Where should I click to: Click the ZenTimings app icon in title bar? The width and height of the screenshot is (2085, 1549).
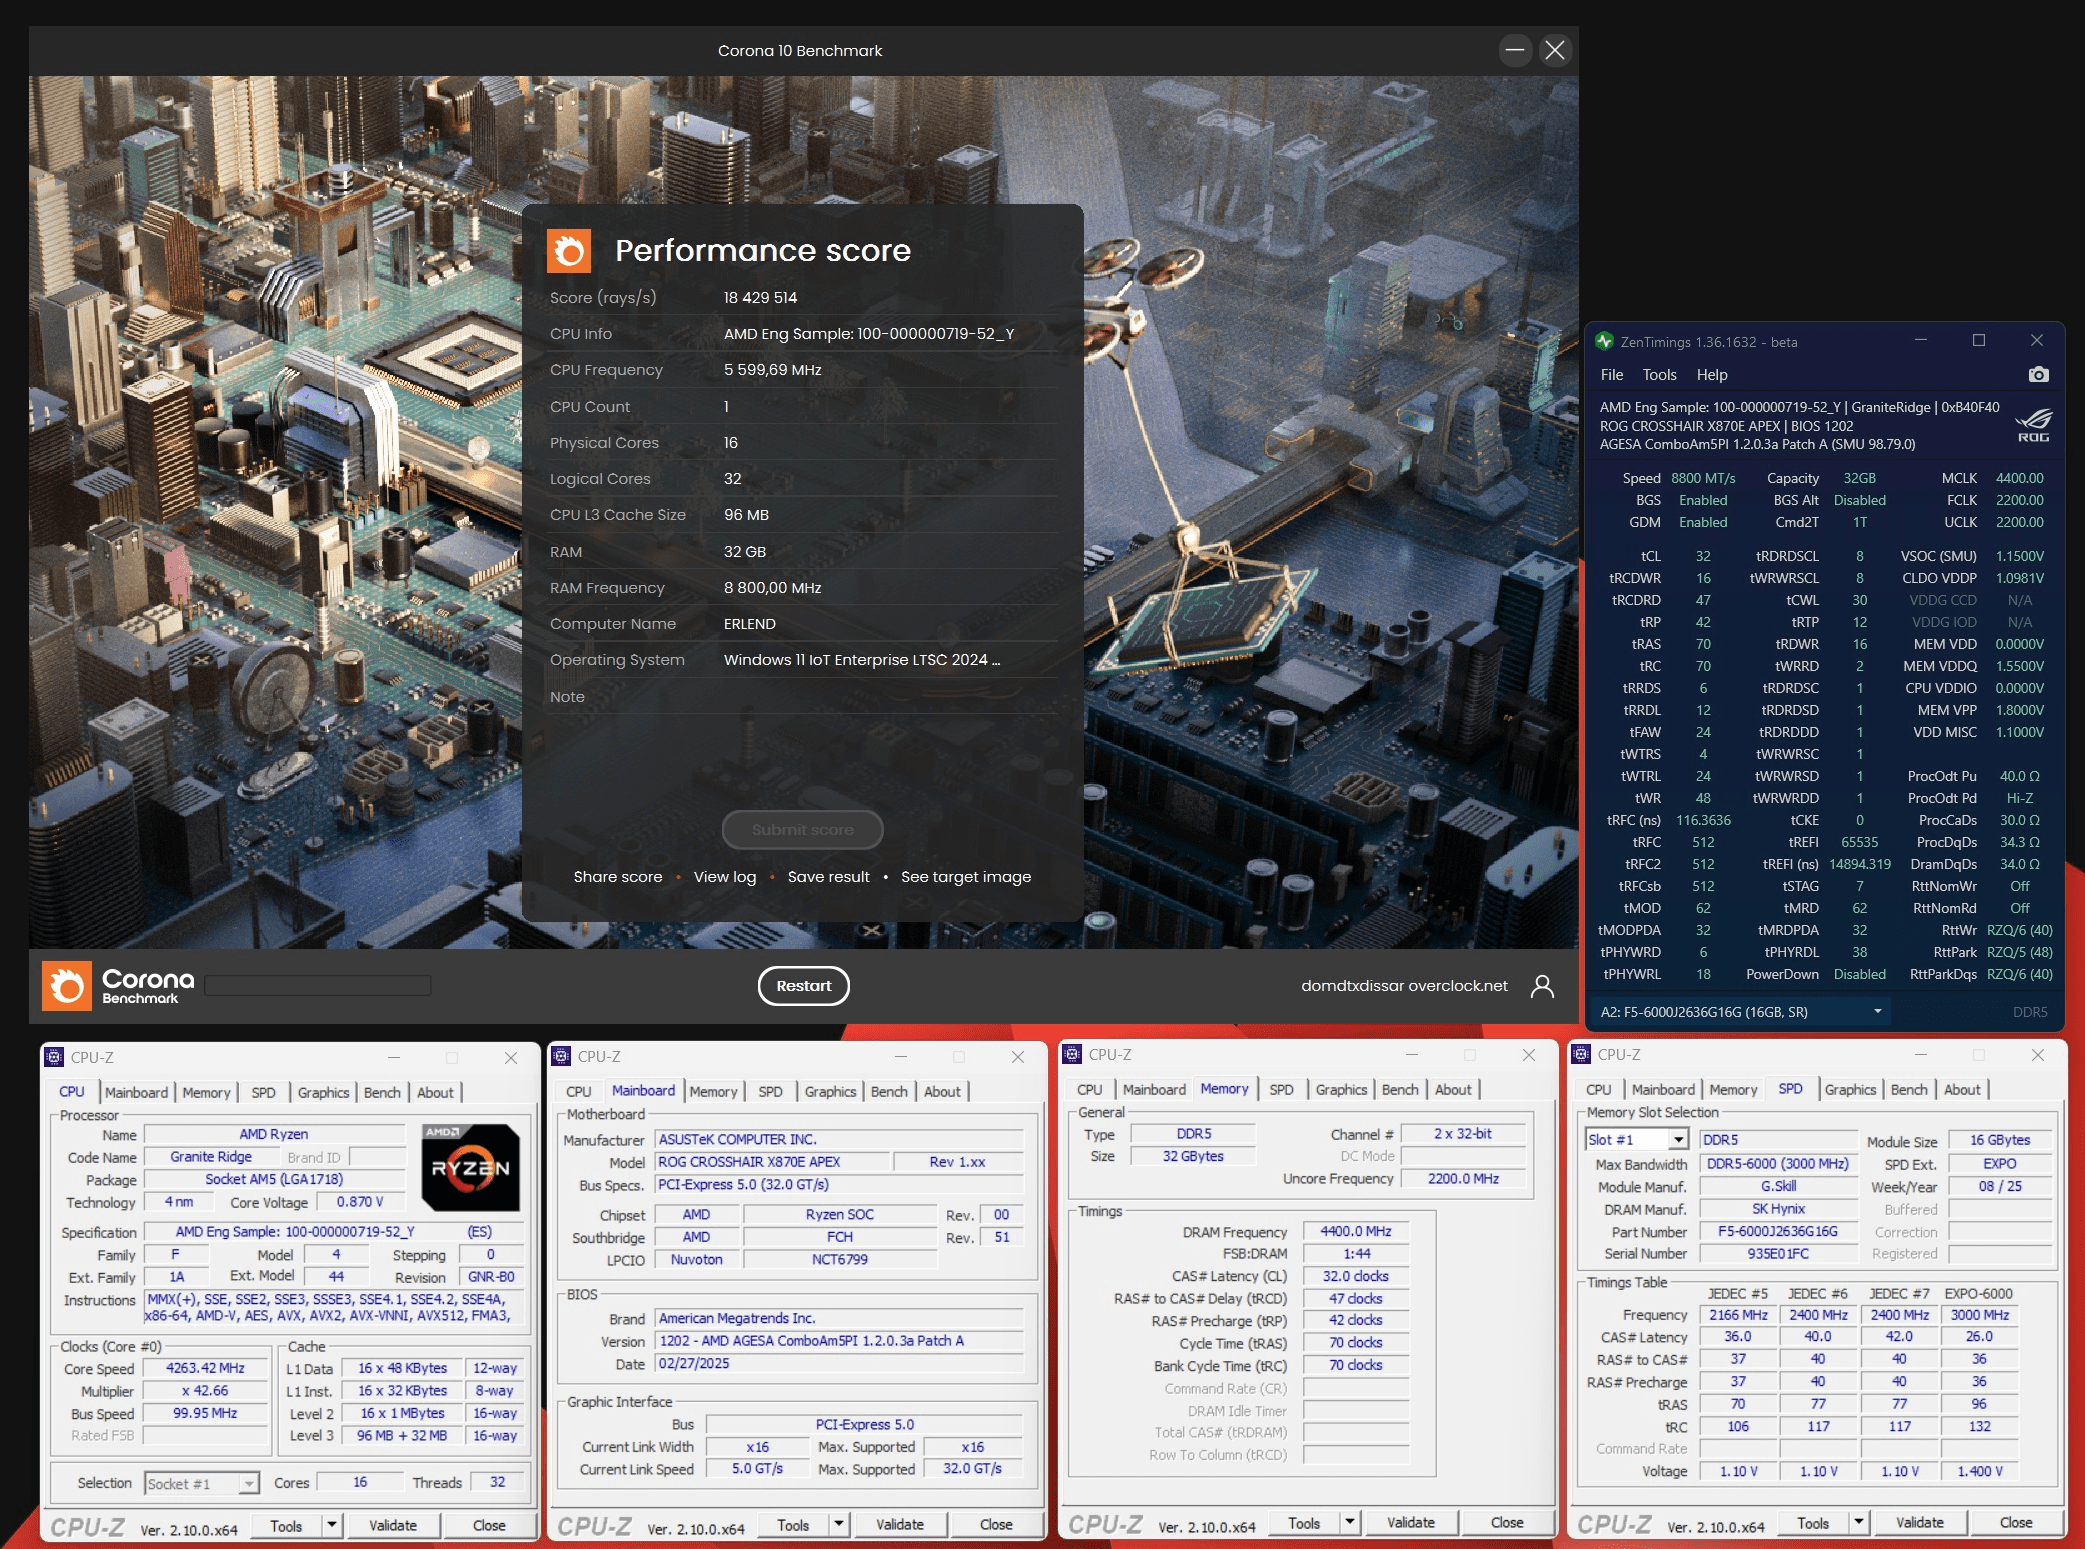click(1605, 341)
